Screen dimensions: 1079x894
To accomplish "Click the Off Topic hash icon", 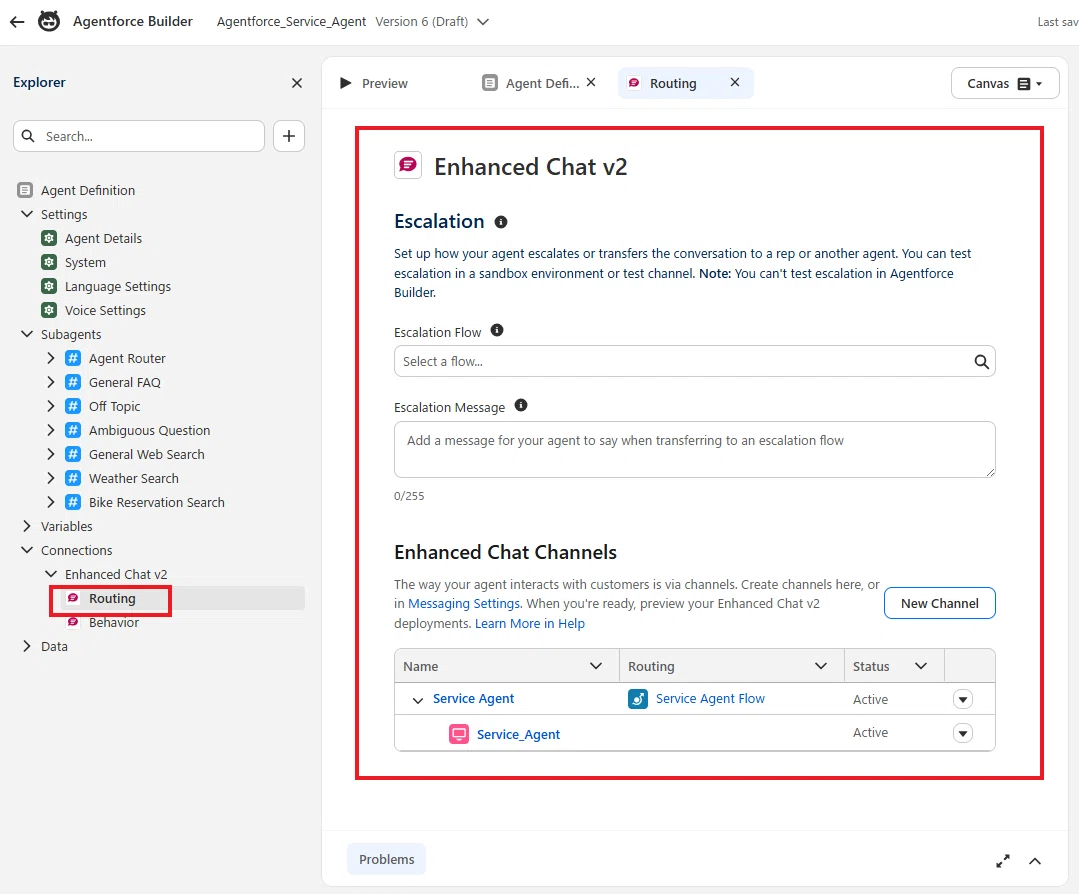I will coord(73,406).
